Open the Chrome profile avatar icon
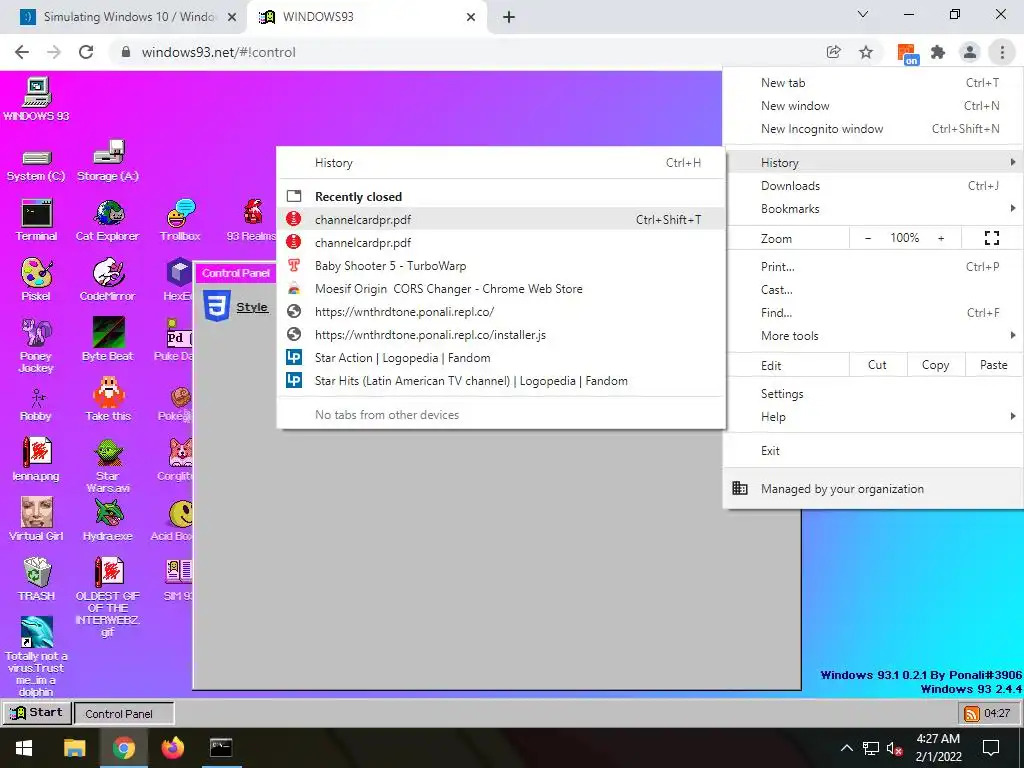The width and height of the screenshot is (1024, 768). coord(970,52)
